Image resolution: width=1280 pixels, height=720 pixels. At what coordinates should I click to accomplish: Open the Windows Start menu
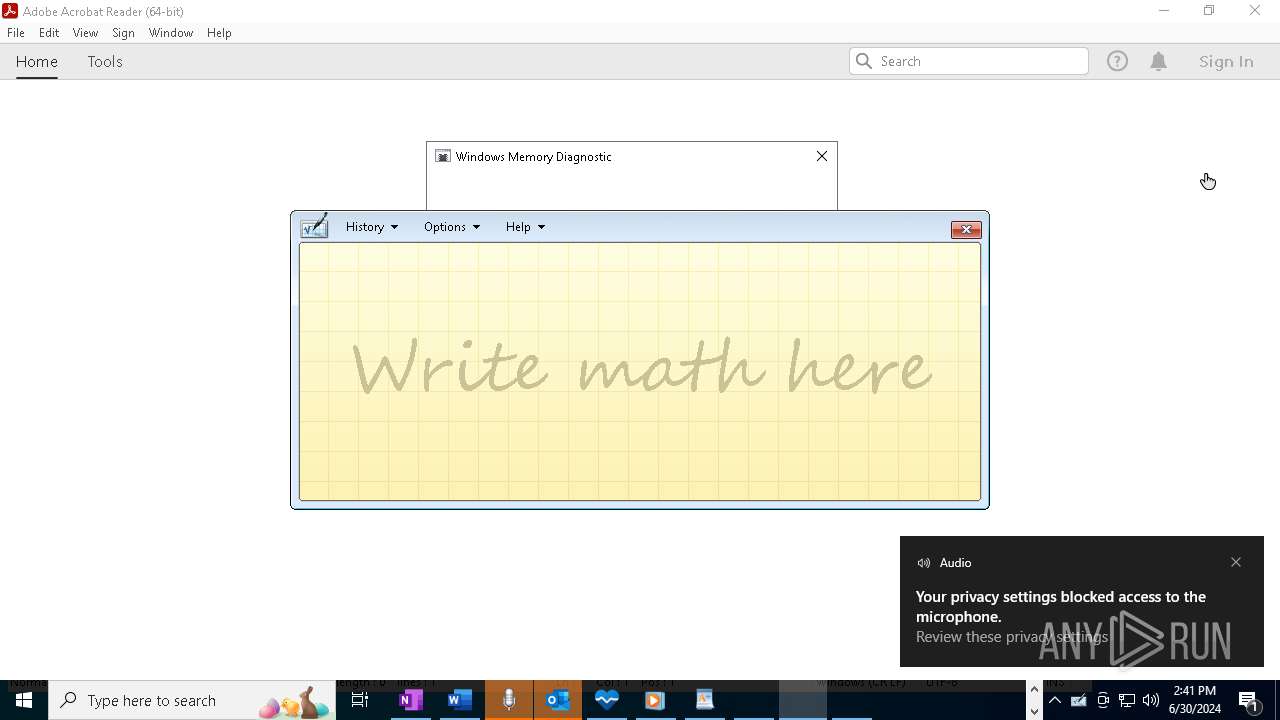24,700
